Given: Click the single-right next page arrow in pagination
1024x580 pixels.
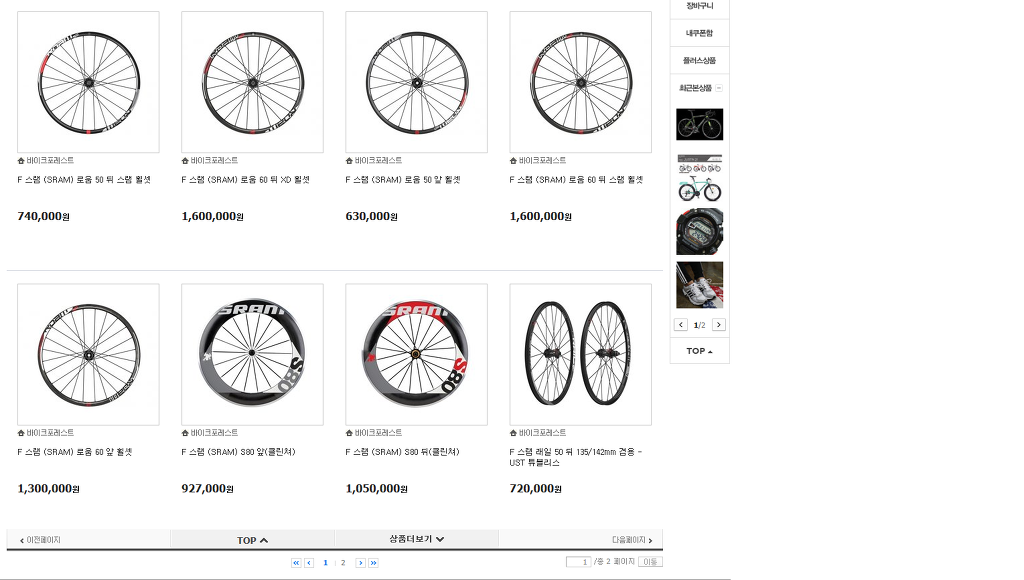Looking at the screenshot, I should click(x=360, y=562).
